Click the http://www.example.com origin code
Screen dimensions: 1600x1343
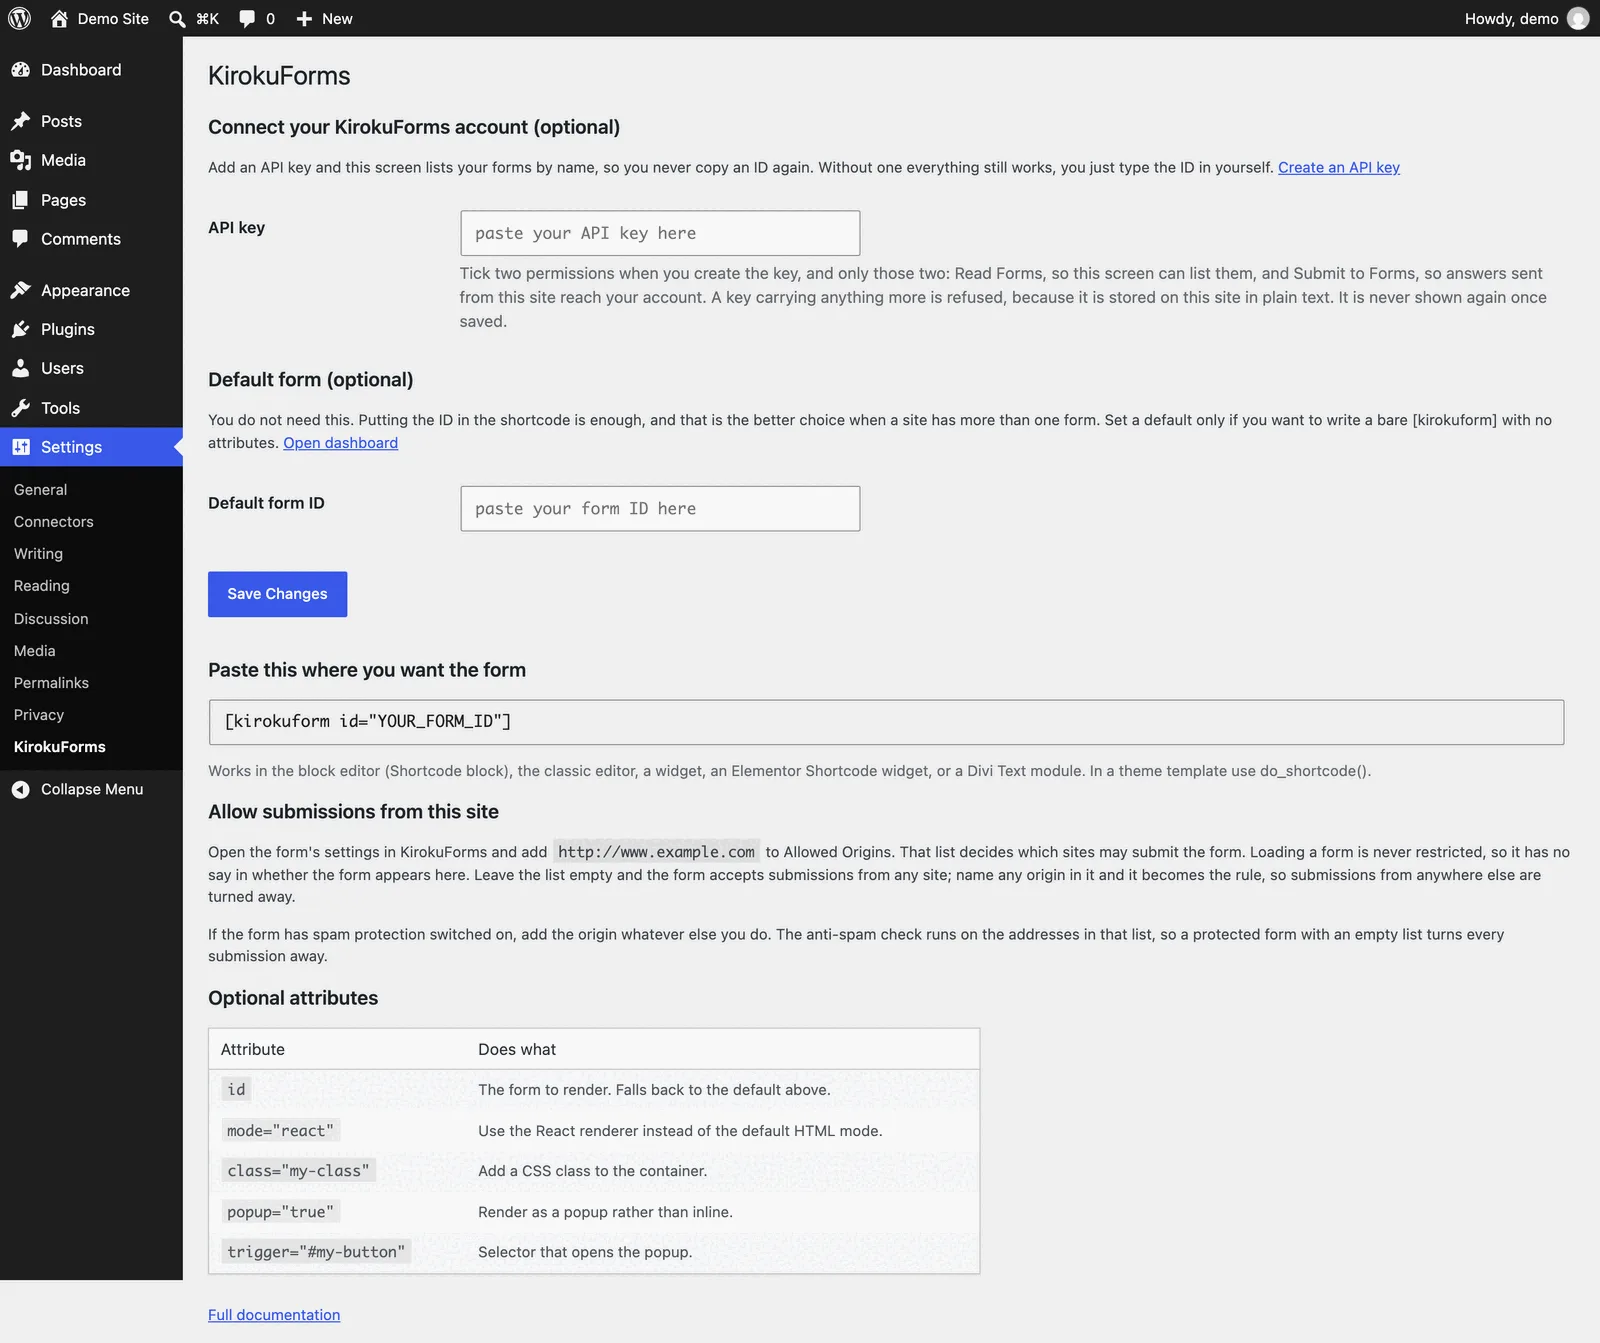(x=656, y=852)
